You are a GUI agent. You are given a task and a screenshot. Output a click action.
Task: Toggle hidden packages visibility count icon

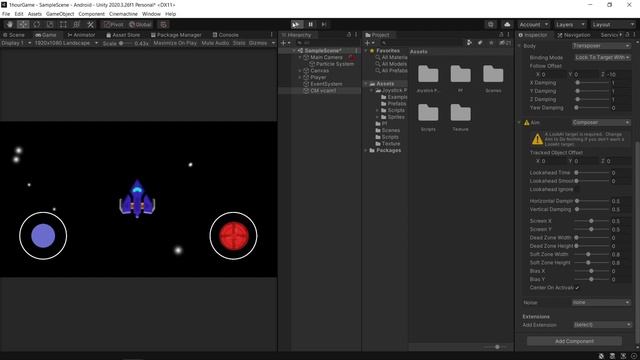click(x=505, y=43)
